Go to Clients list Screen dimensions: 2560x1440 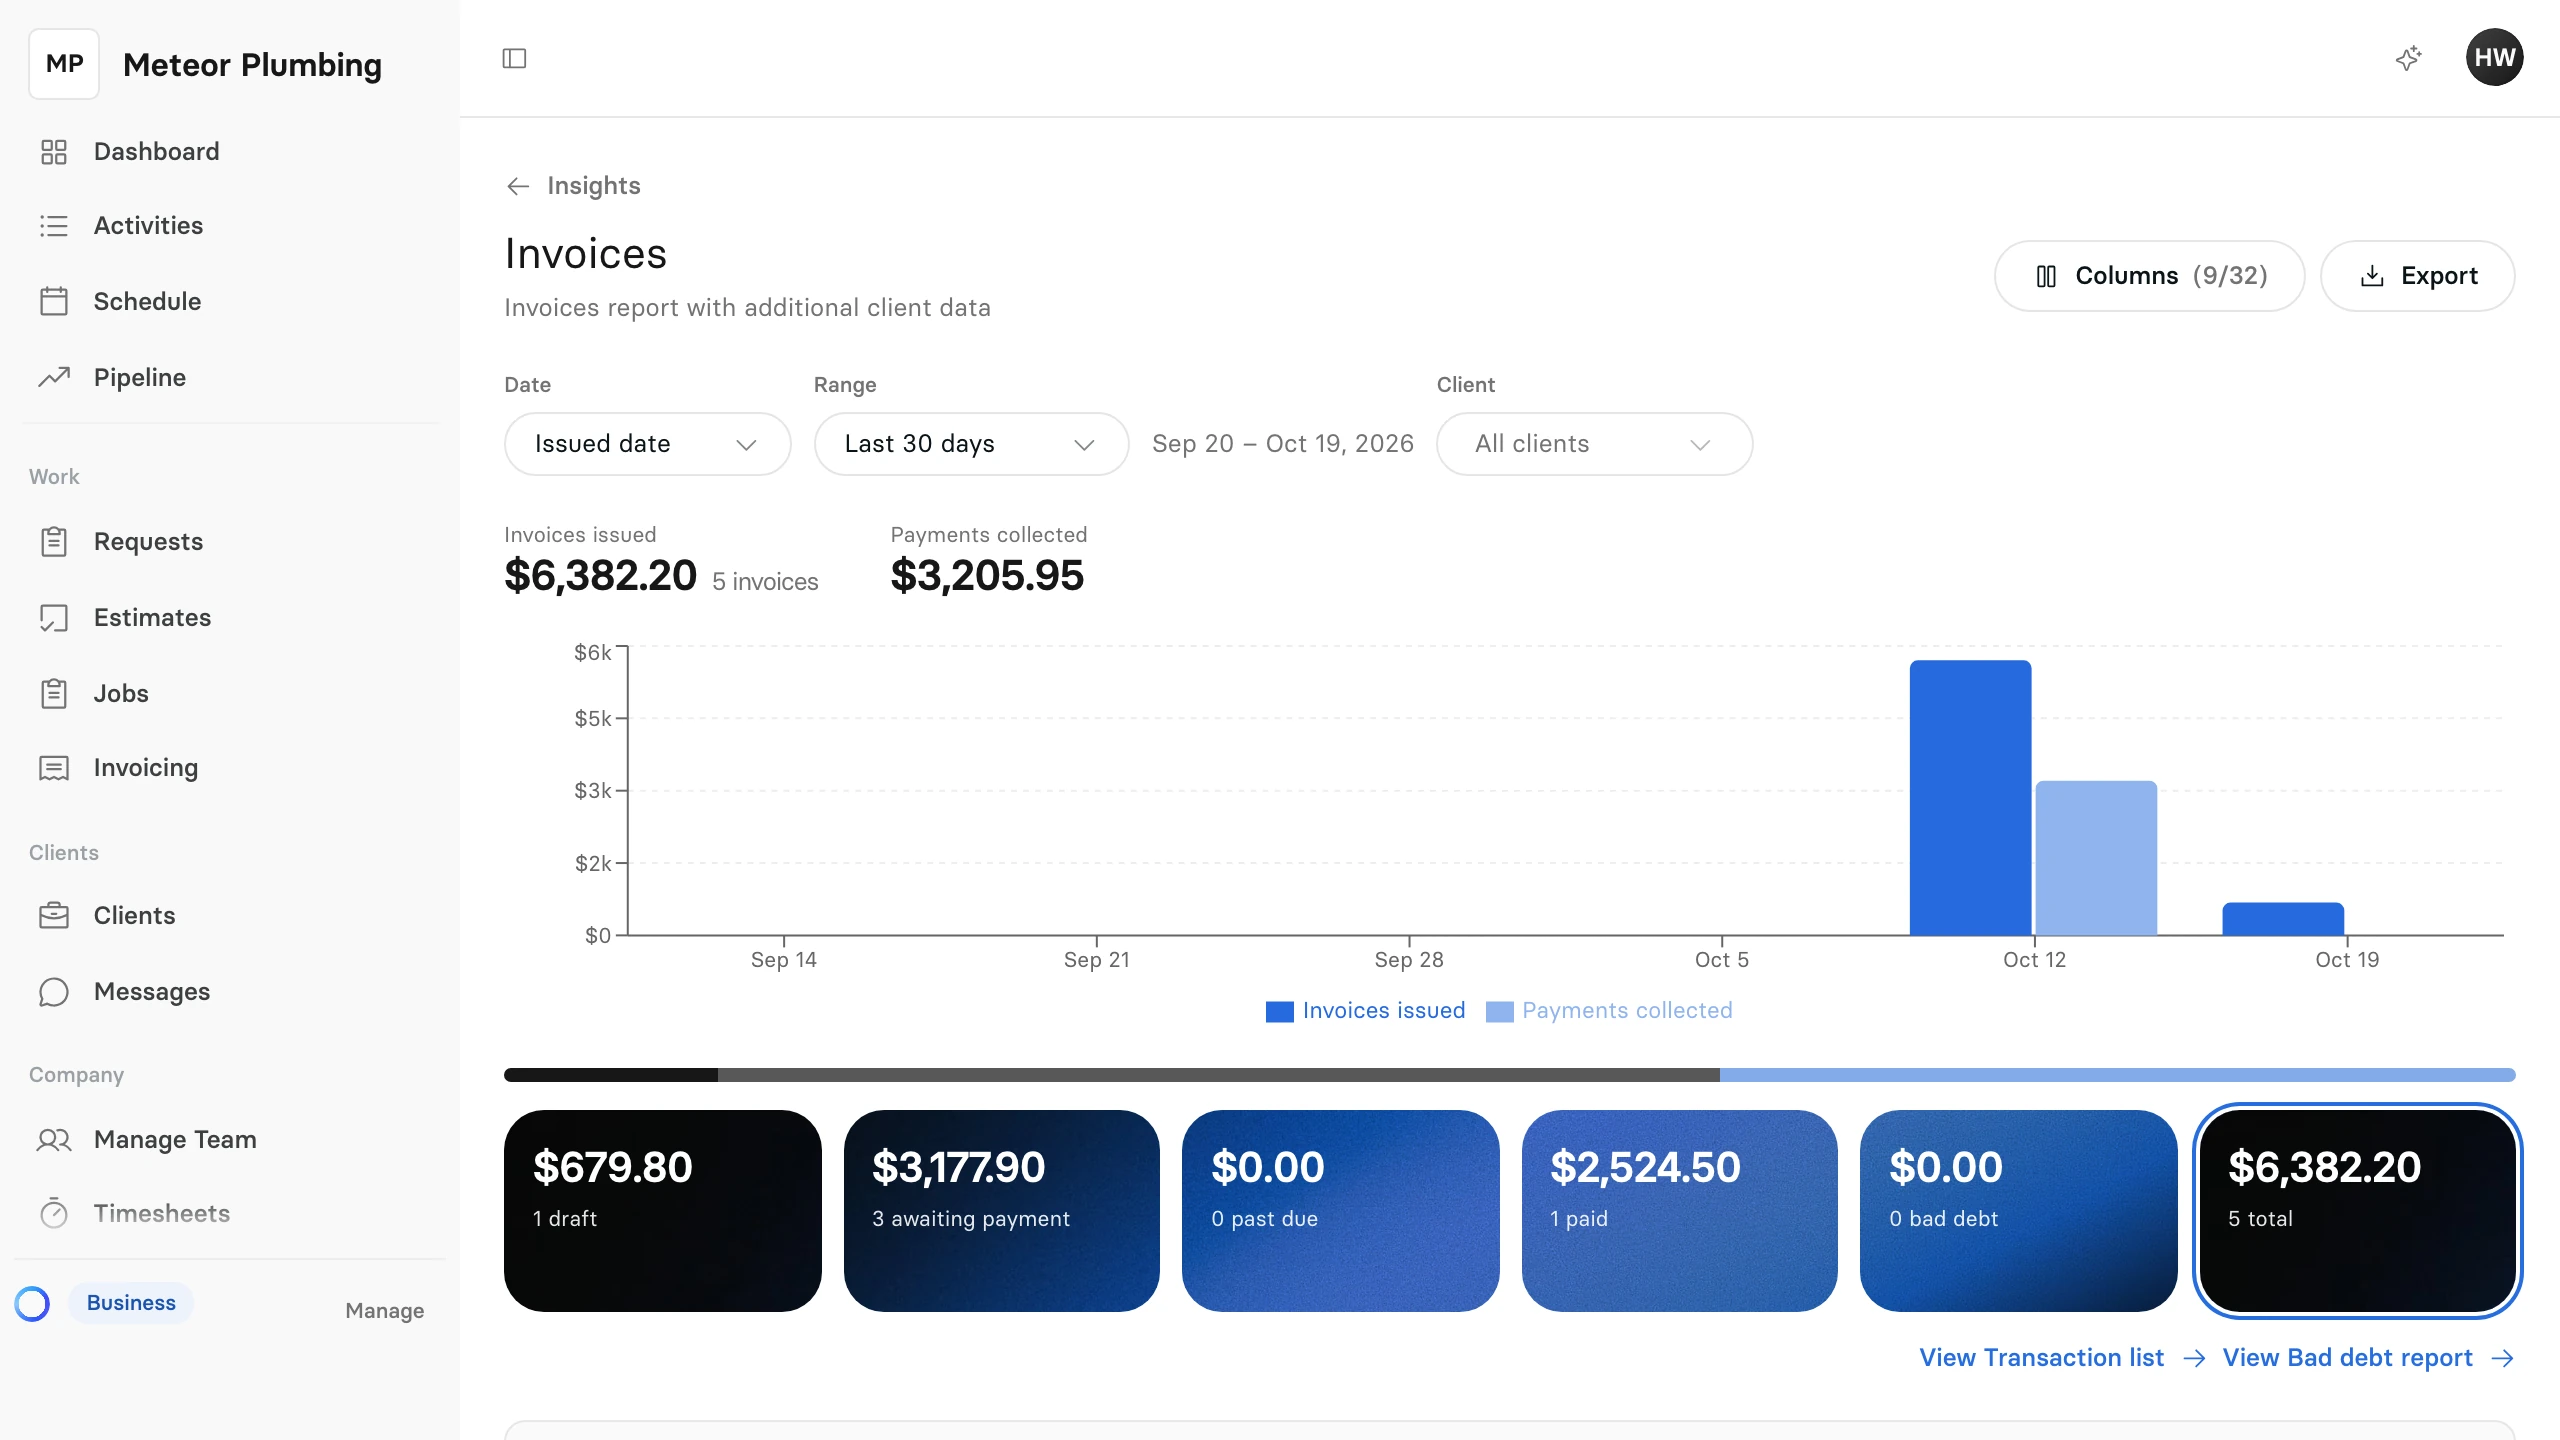230,915
